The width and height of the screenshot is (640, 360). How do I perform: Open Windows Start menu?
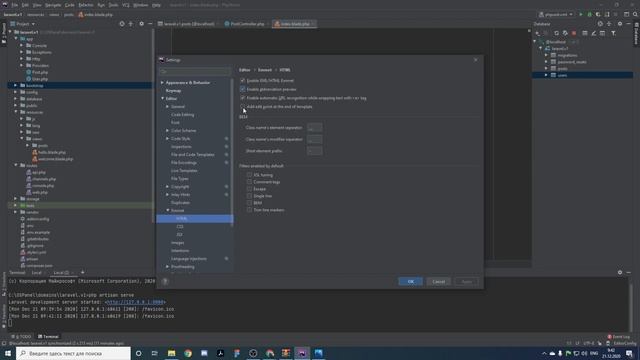click(8, 353)
